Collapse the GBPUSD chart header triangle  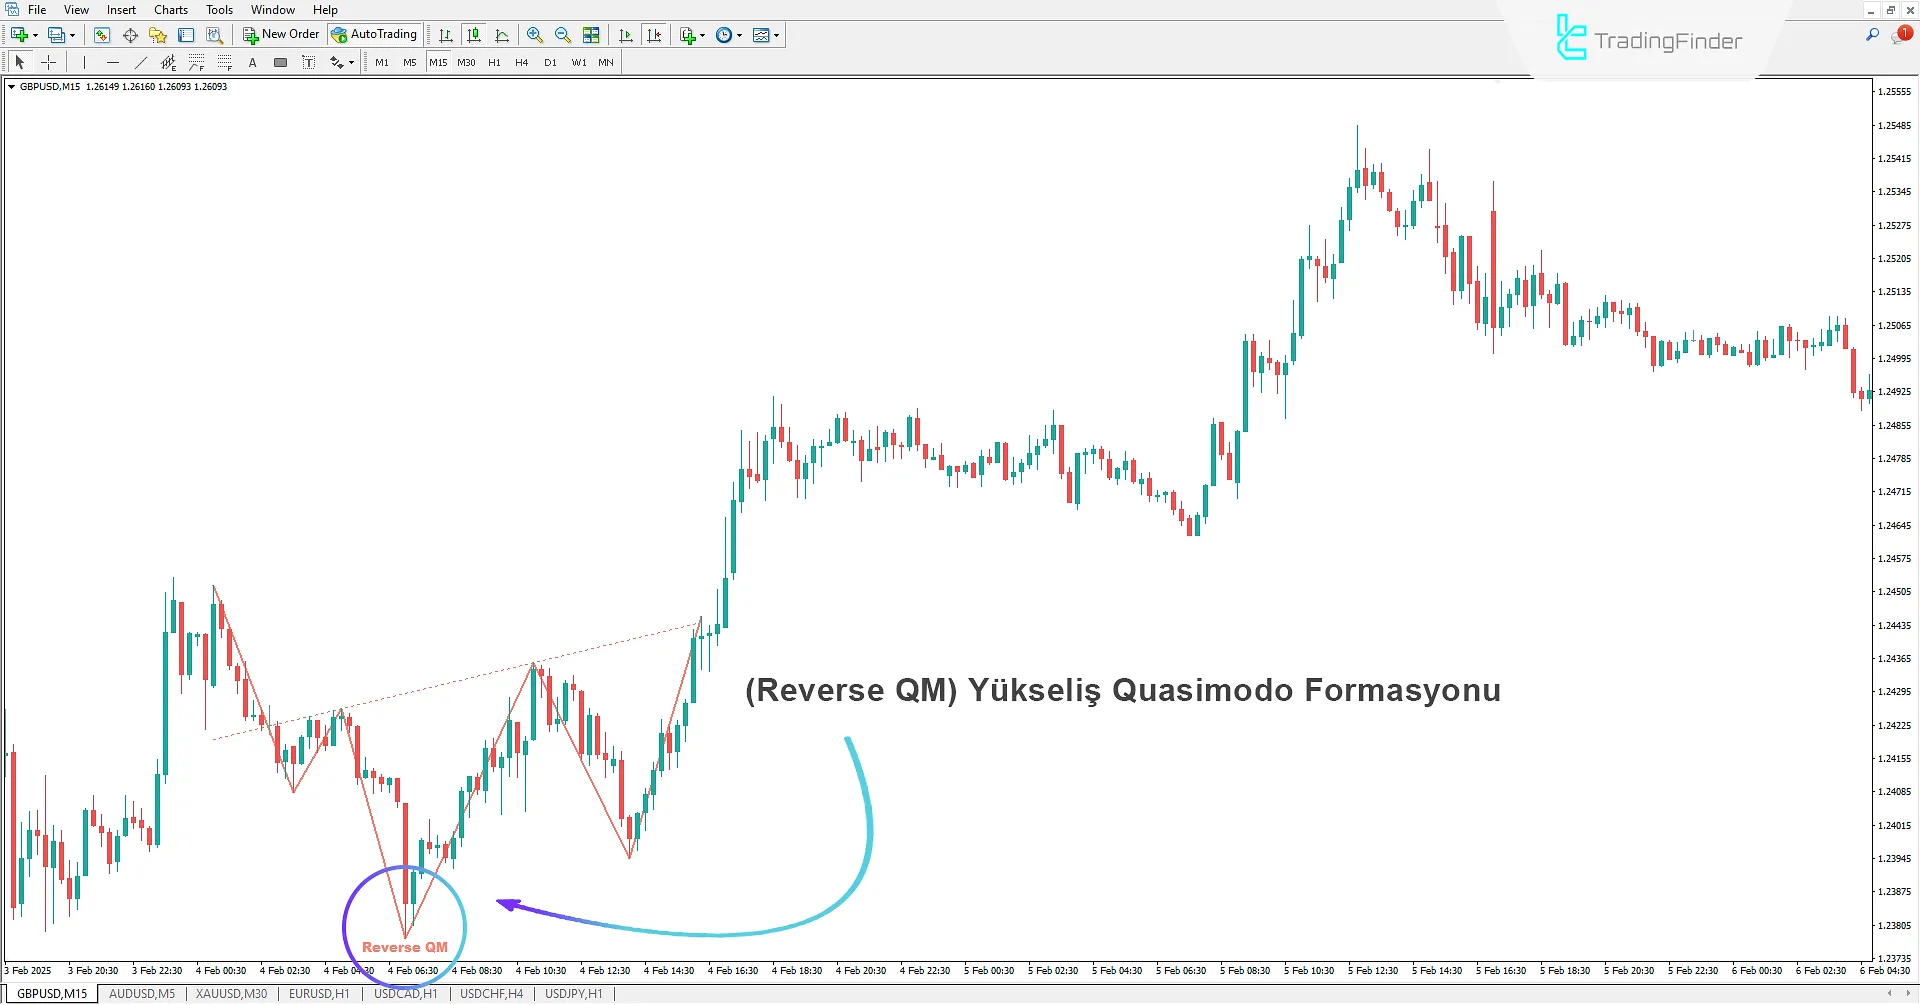[x=10, y=86]
